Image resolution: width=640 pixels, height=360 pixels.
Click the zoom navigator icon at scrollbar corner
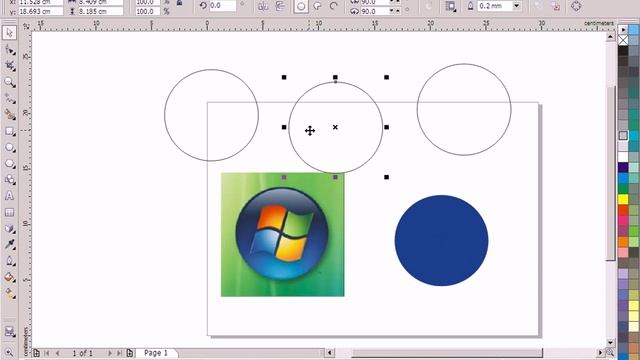pyautogui.click(x=609, y=353)
